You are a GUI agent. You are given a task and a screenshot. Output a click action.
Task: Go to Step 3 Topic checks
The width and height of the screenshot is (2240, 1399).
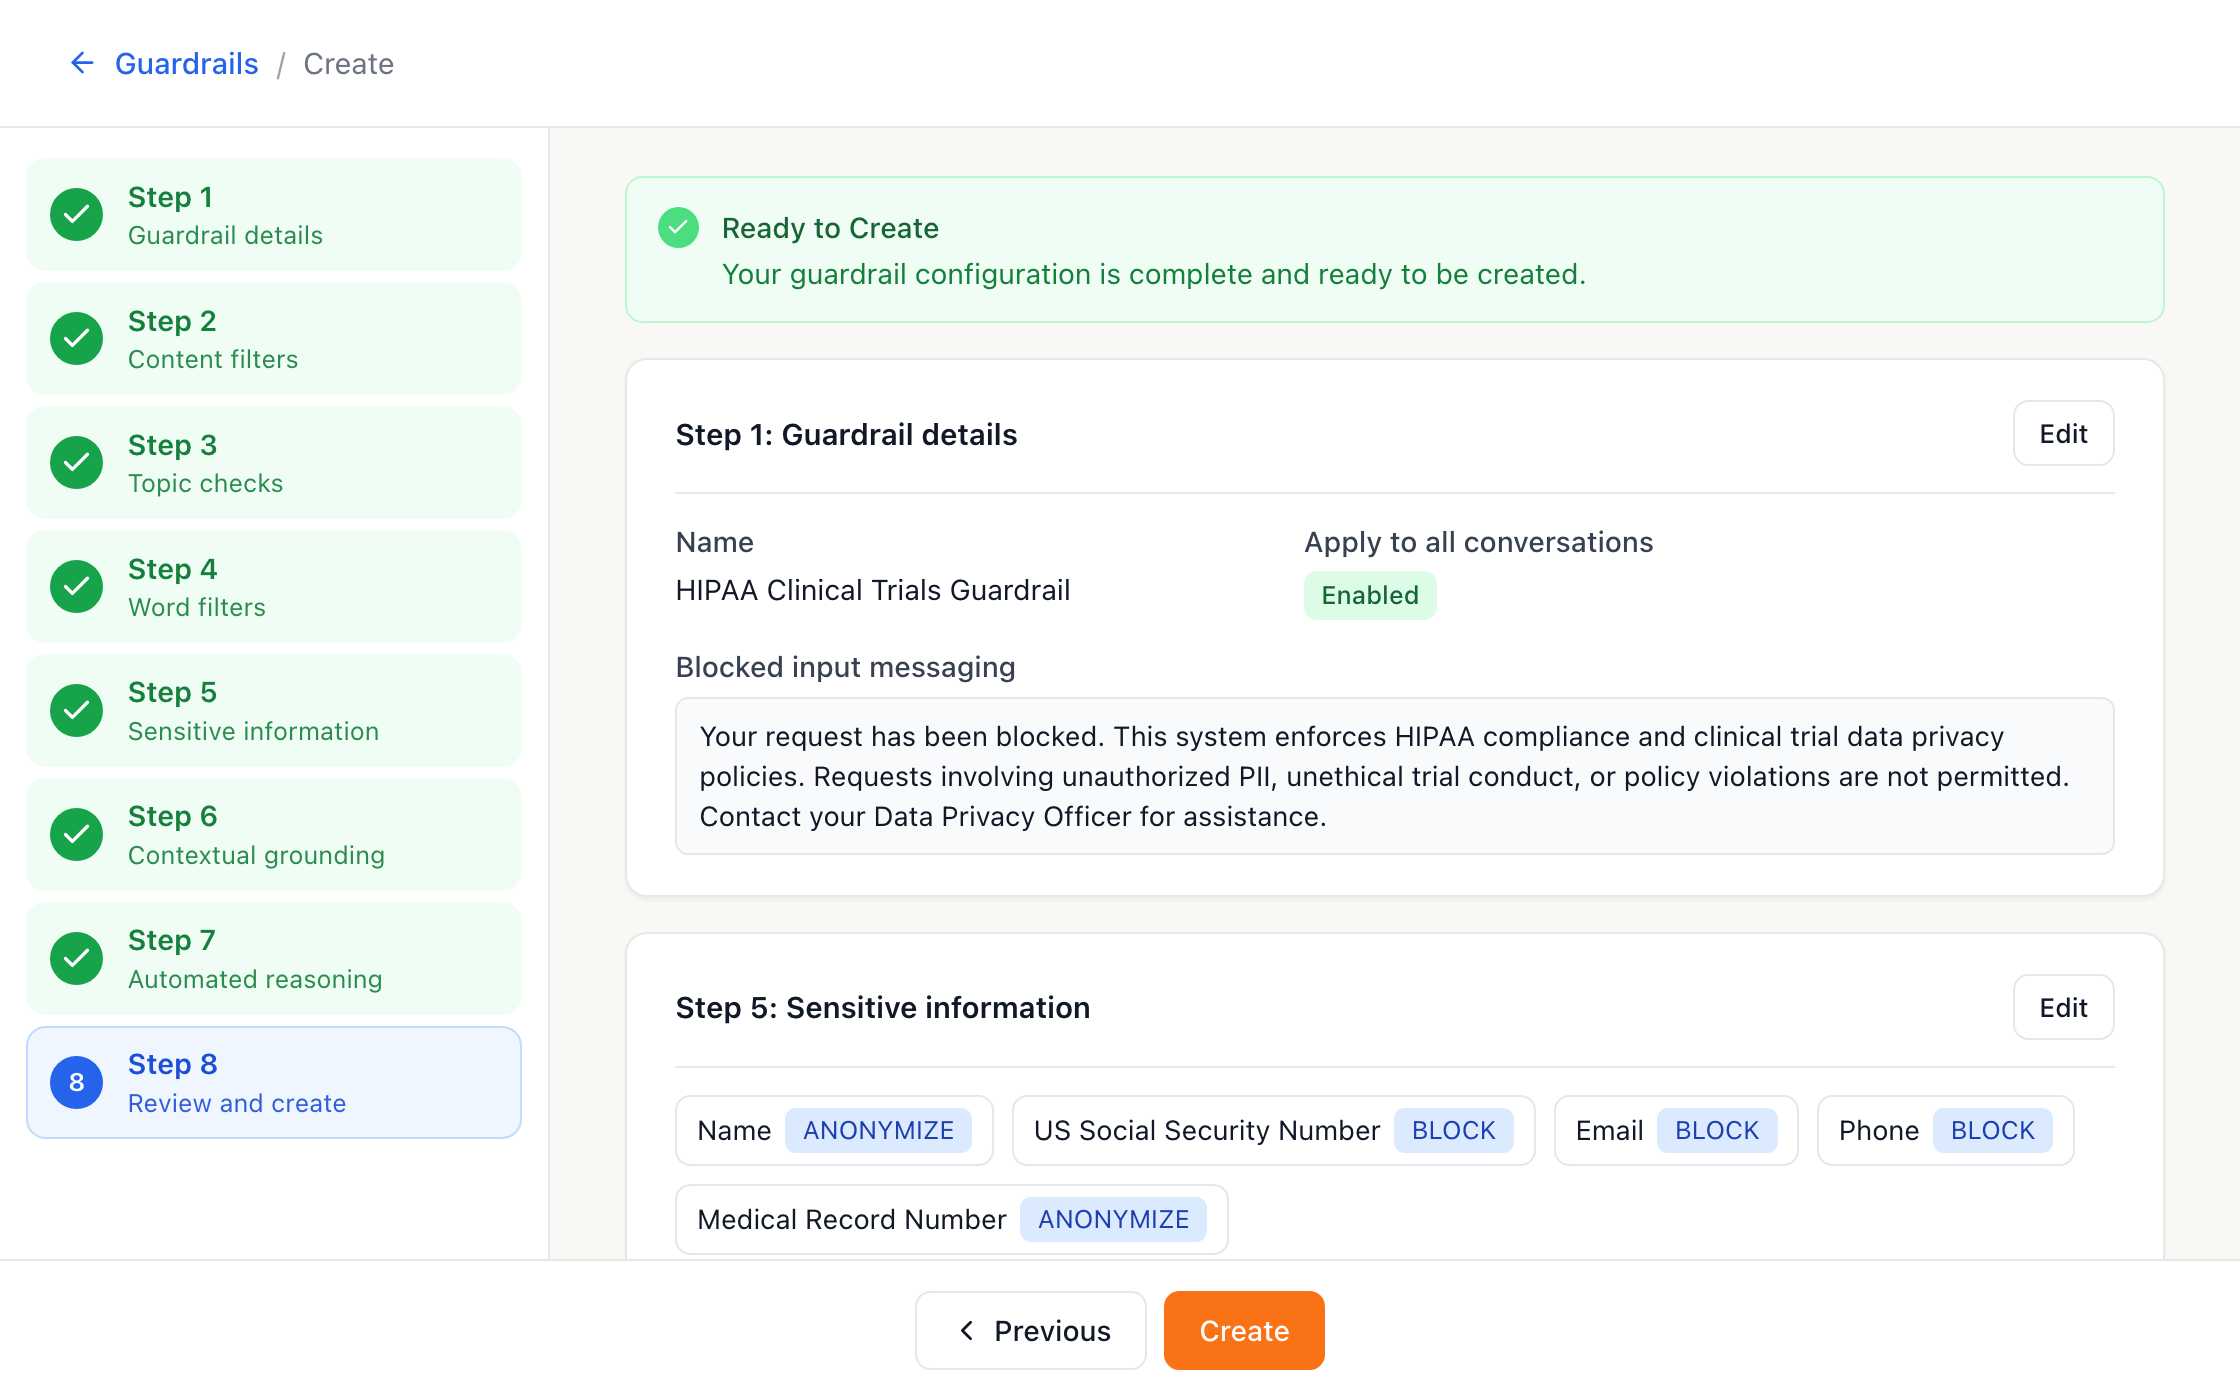274,462
